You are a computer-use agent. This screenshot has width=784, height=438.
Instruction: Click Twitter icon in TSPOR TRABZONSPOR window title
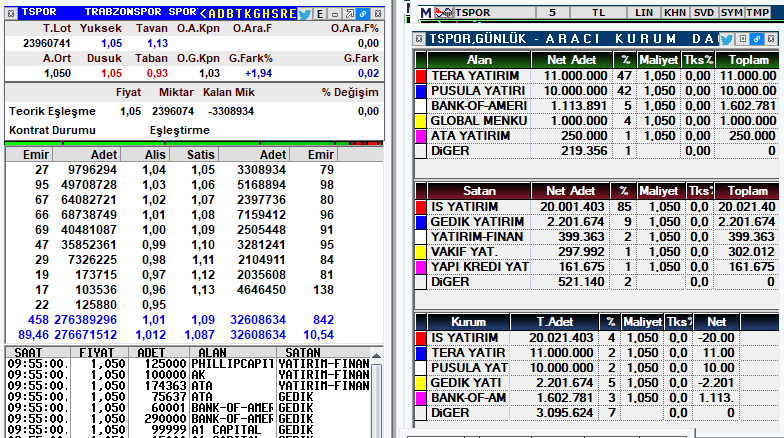click(304, 14)
